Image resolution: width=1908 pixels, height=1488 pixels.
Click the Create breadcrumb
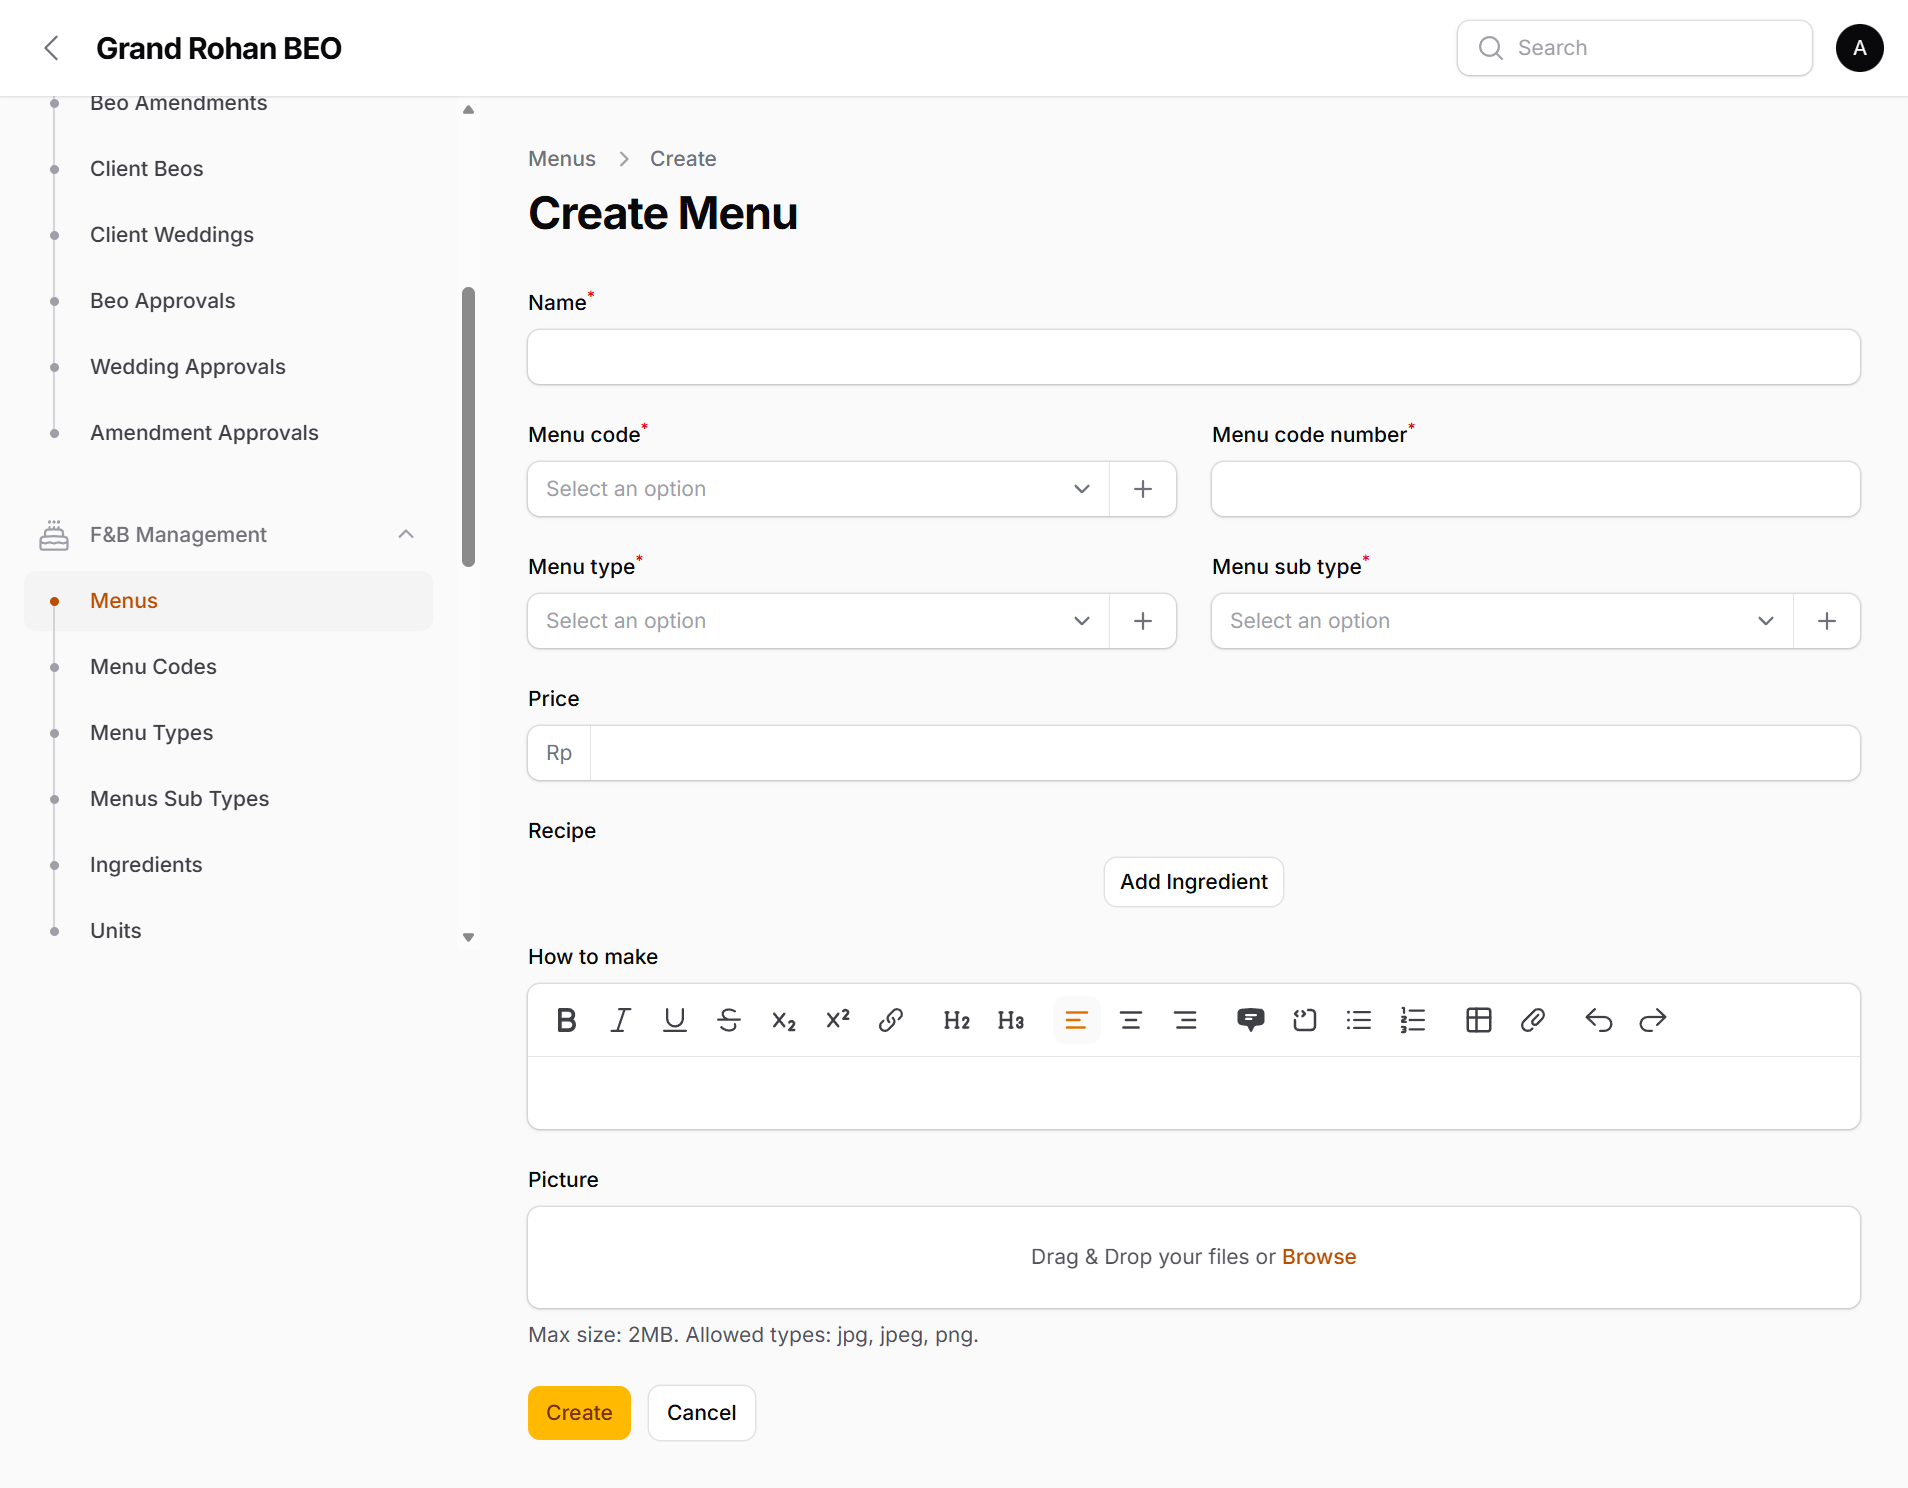(x=683, y=159)
